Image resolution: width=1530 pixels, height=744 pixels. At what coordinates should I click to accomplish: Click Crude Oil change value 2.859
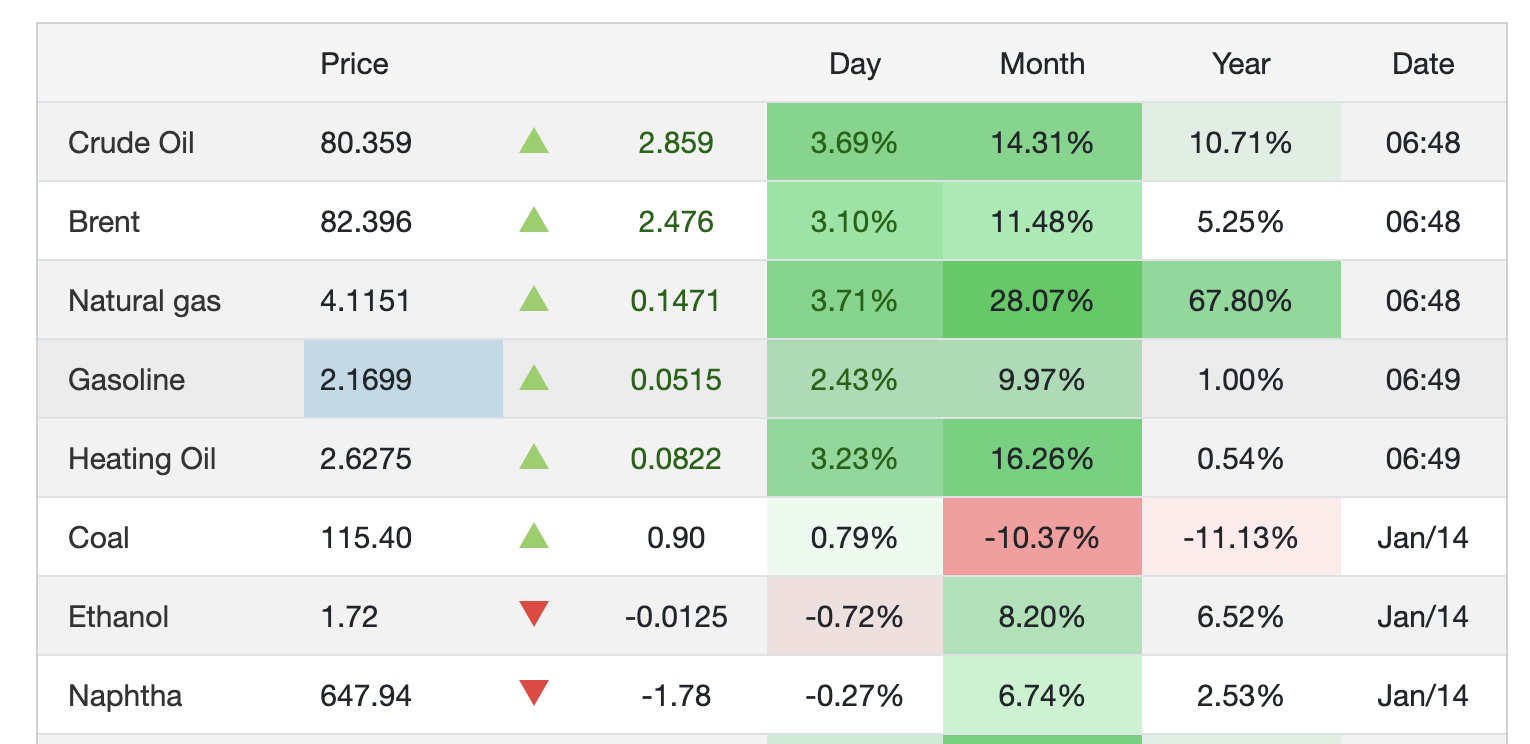(x=676, y=143)
